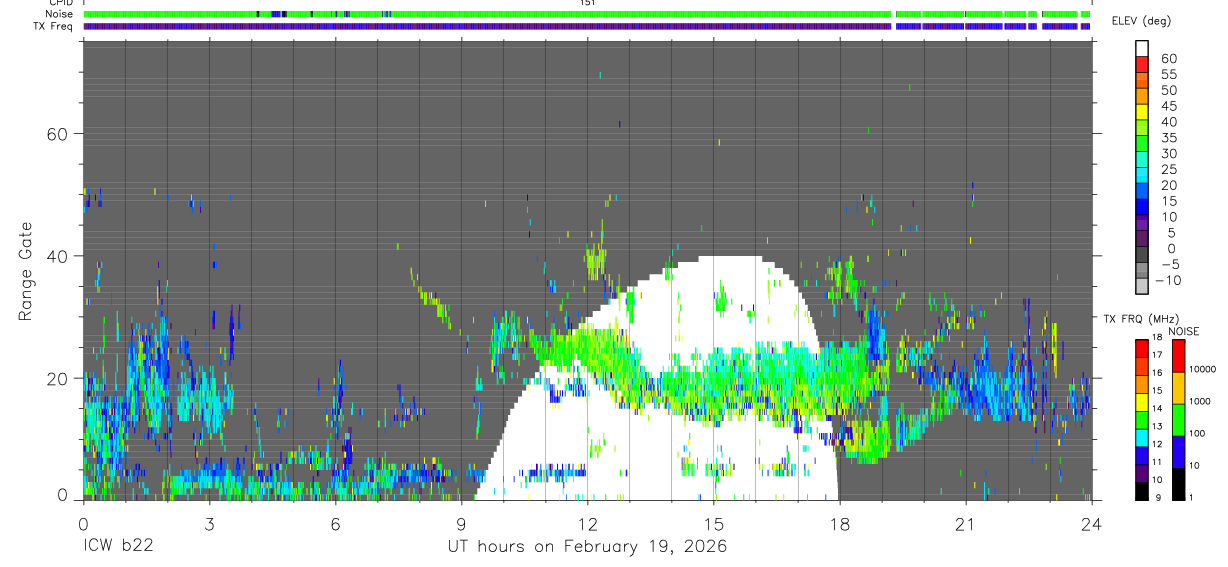Click the x-axis tick label "18"
Screen dimensions: 1228x567
(839, 523)
